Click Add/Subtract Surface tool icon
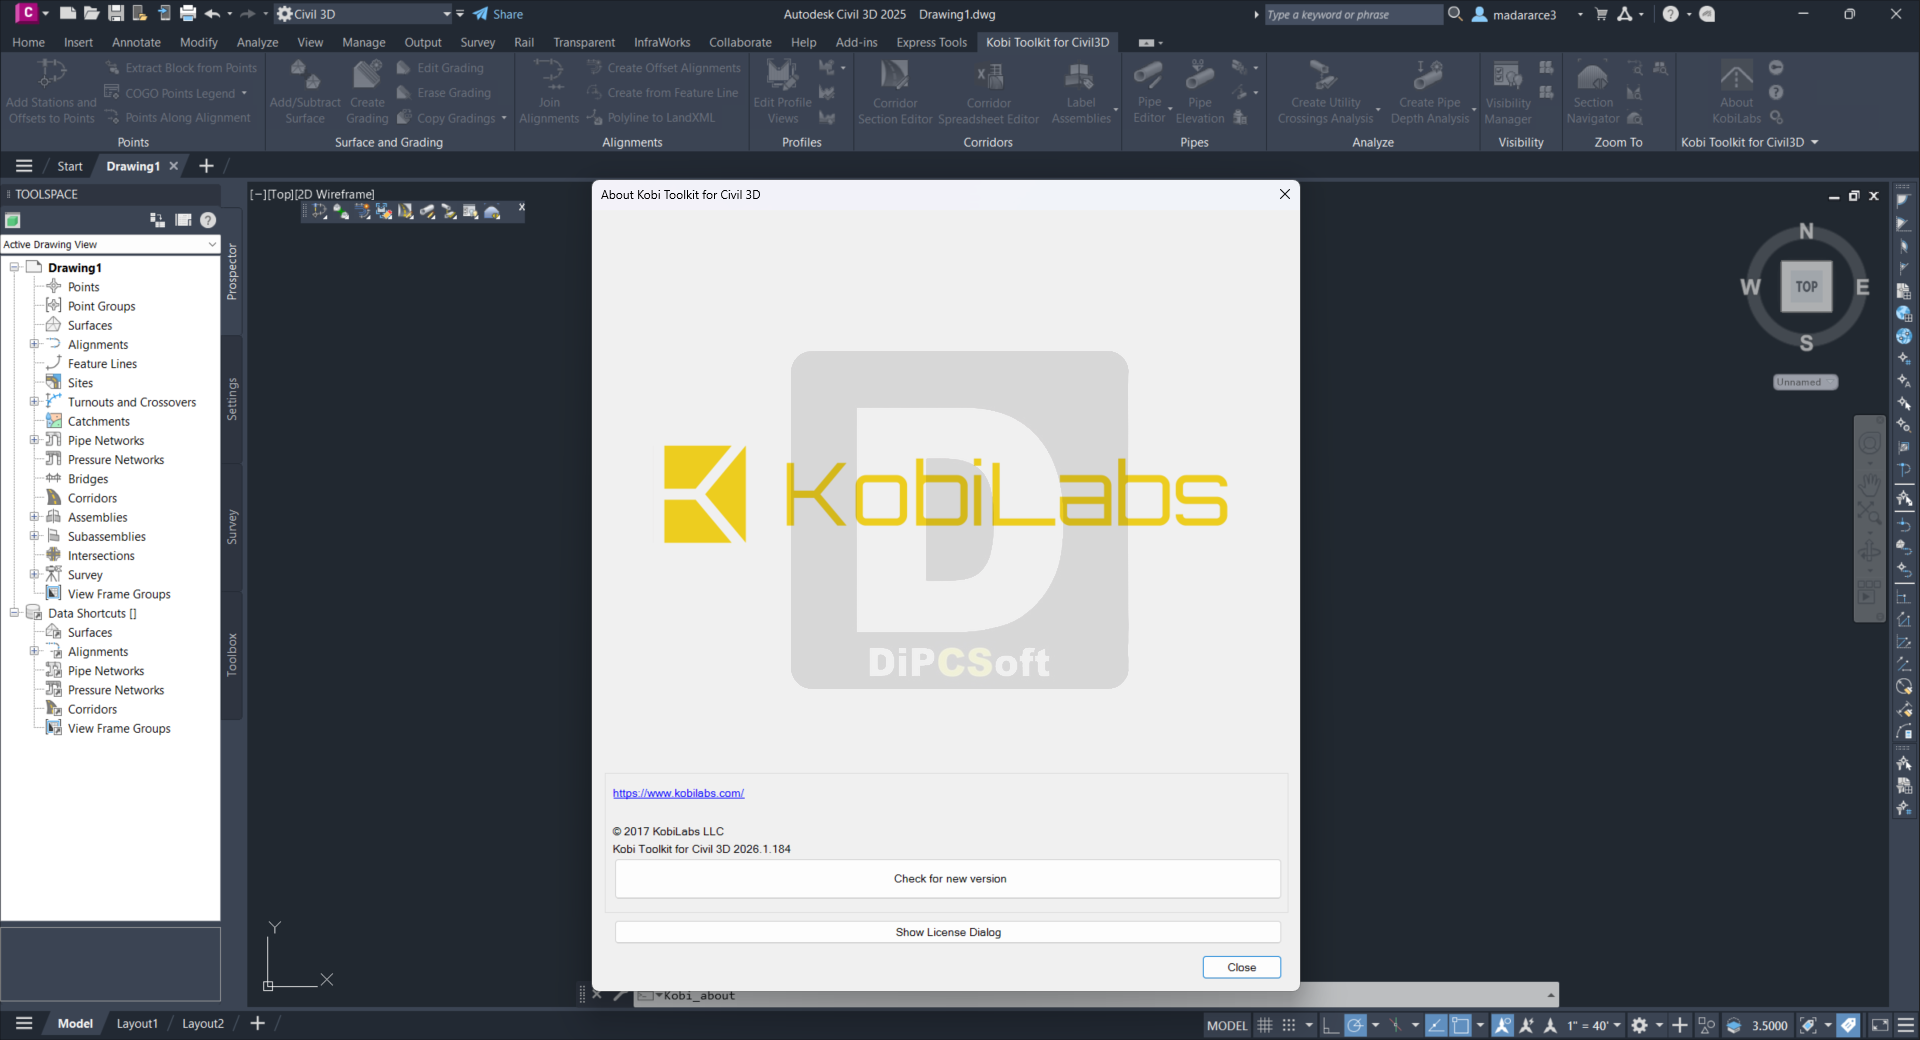 coord(305,76)
